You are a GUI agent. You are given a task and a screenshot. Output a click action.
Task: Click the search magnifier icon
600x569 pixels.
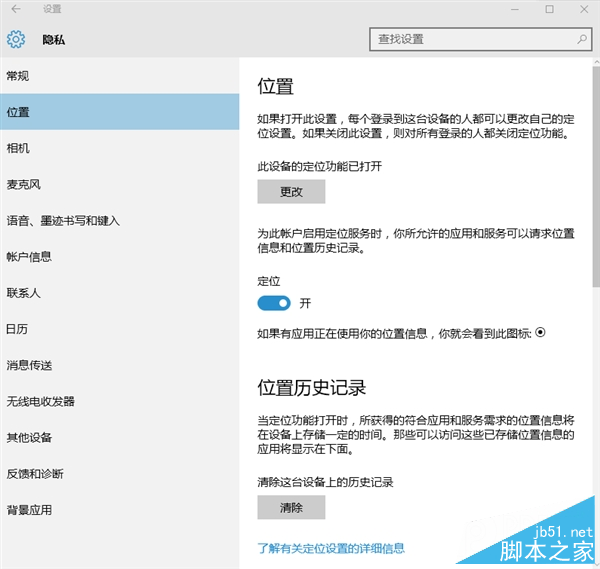point(582,39)
